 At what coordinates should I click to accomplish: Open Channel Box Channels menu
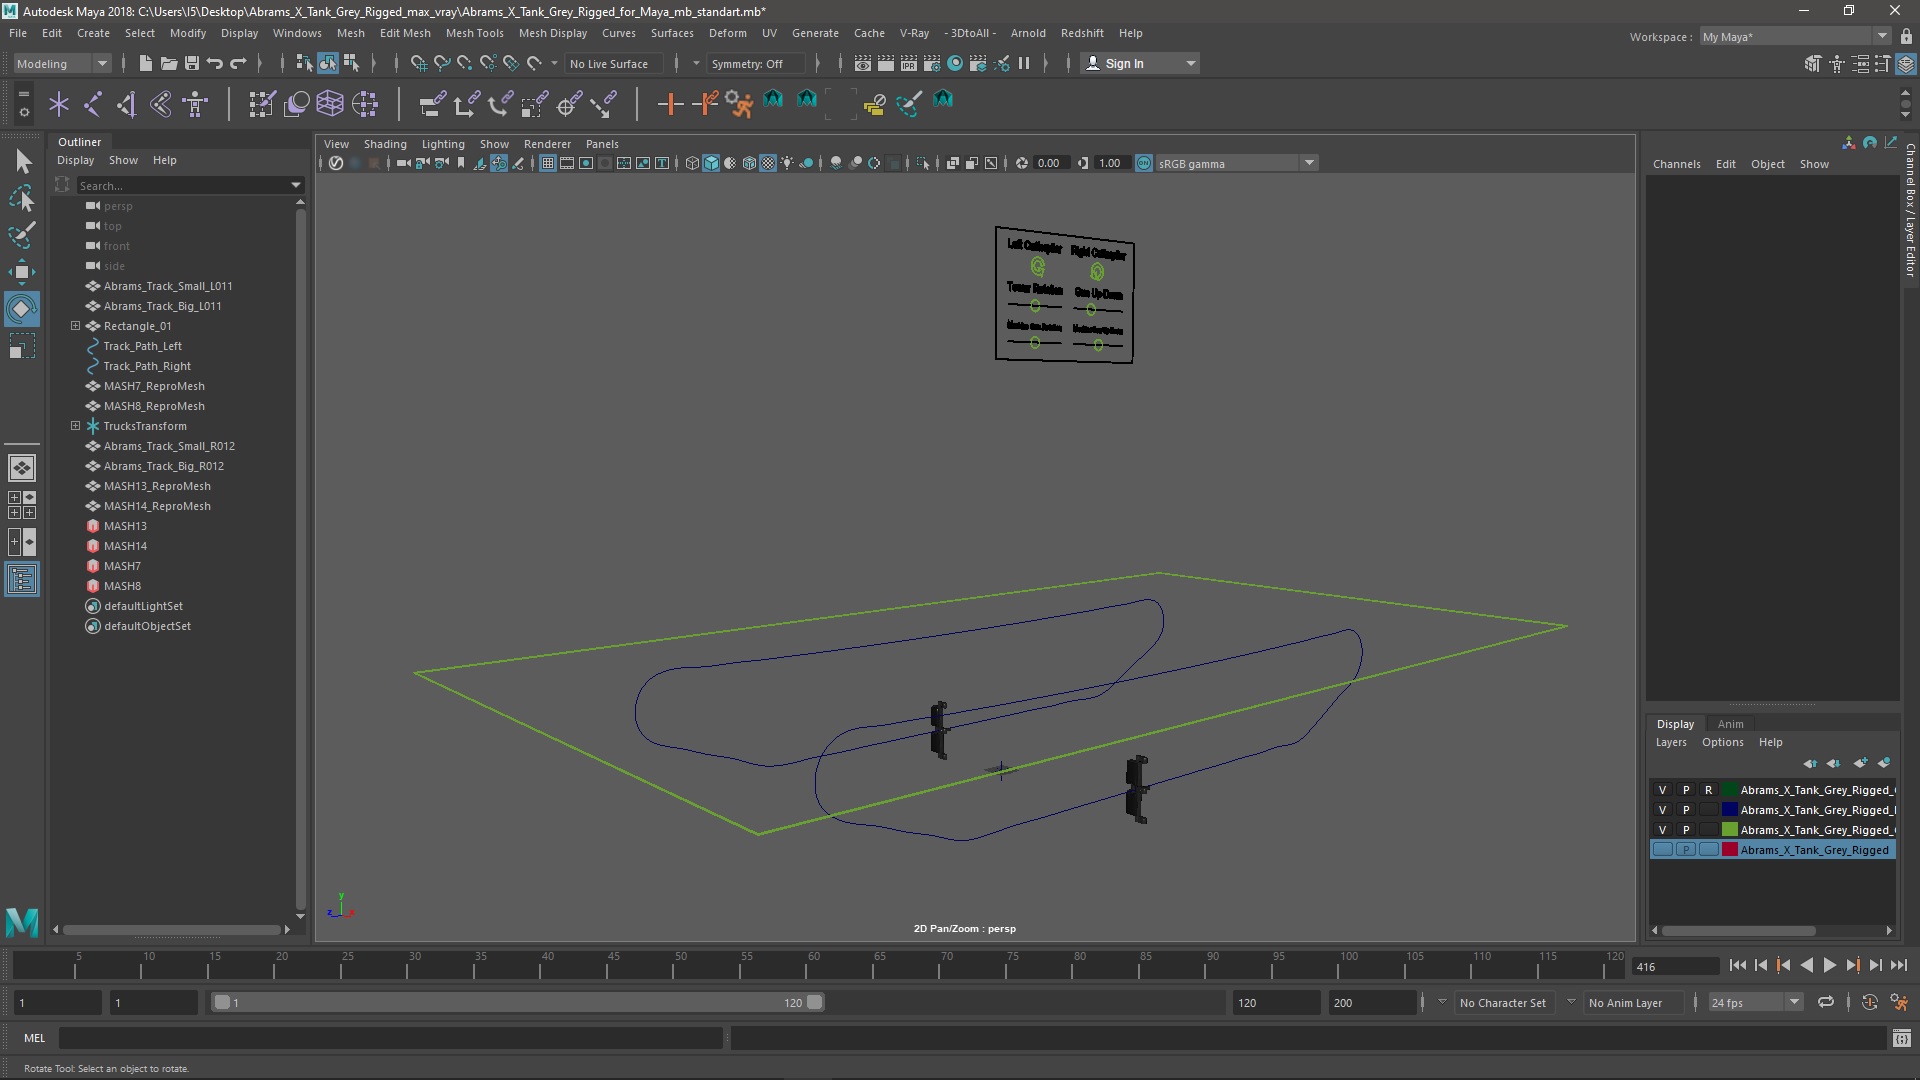[1676, 164]
